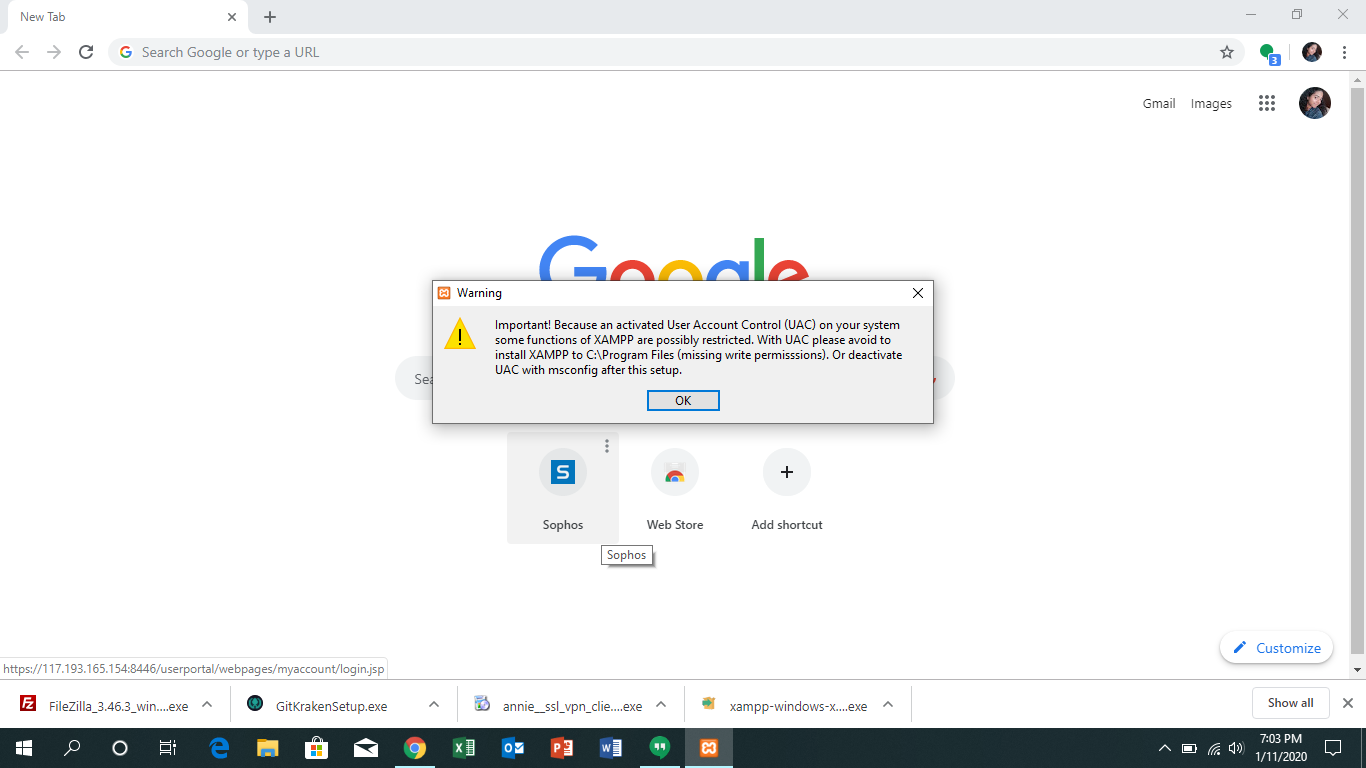Bookmark this tab with the star icon

coord(1226,52)
